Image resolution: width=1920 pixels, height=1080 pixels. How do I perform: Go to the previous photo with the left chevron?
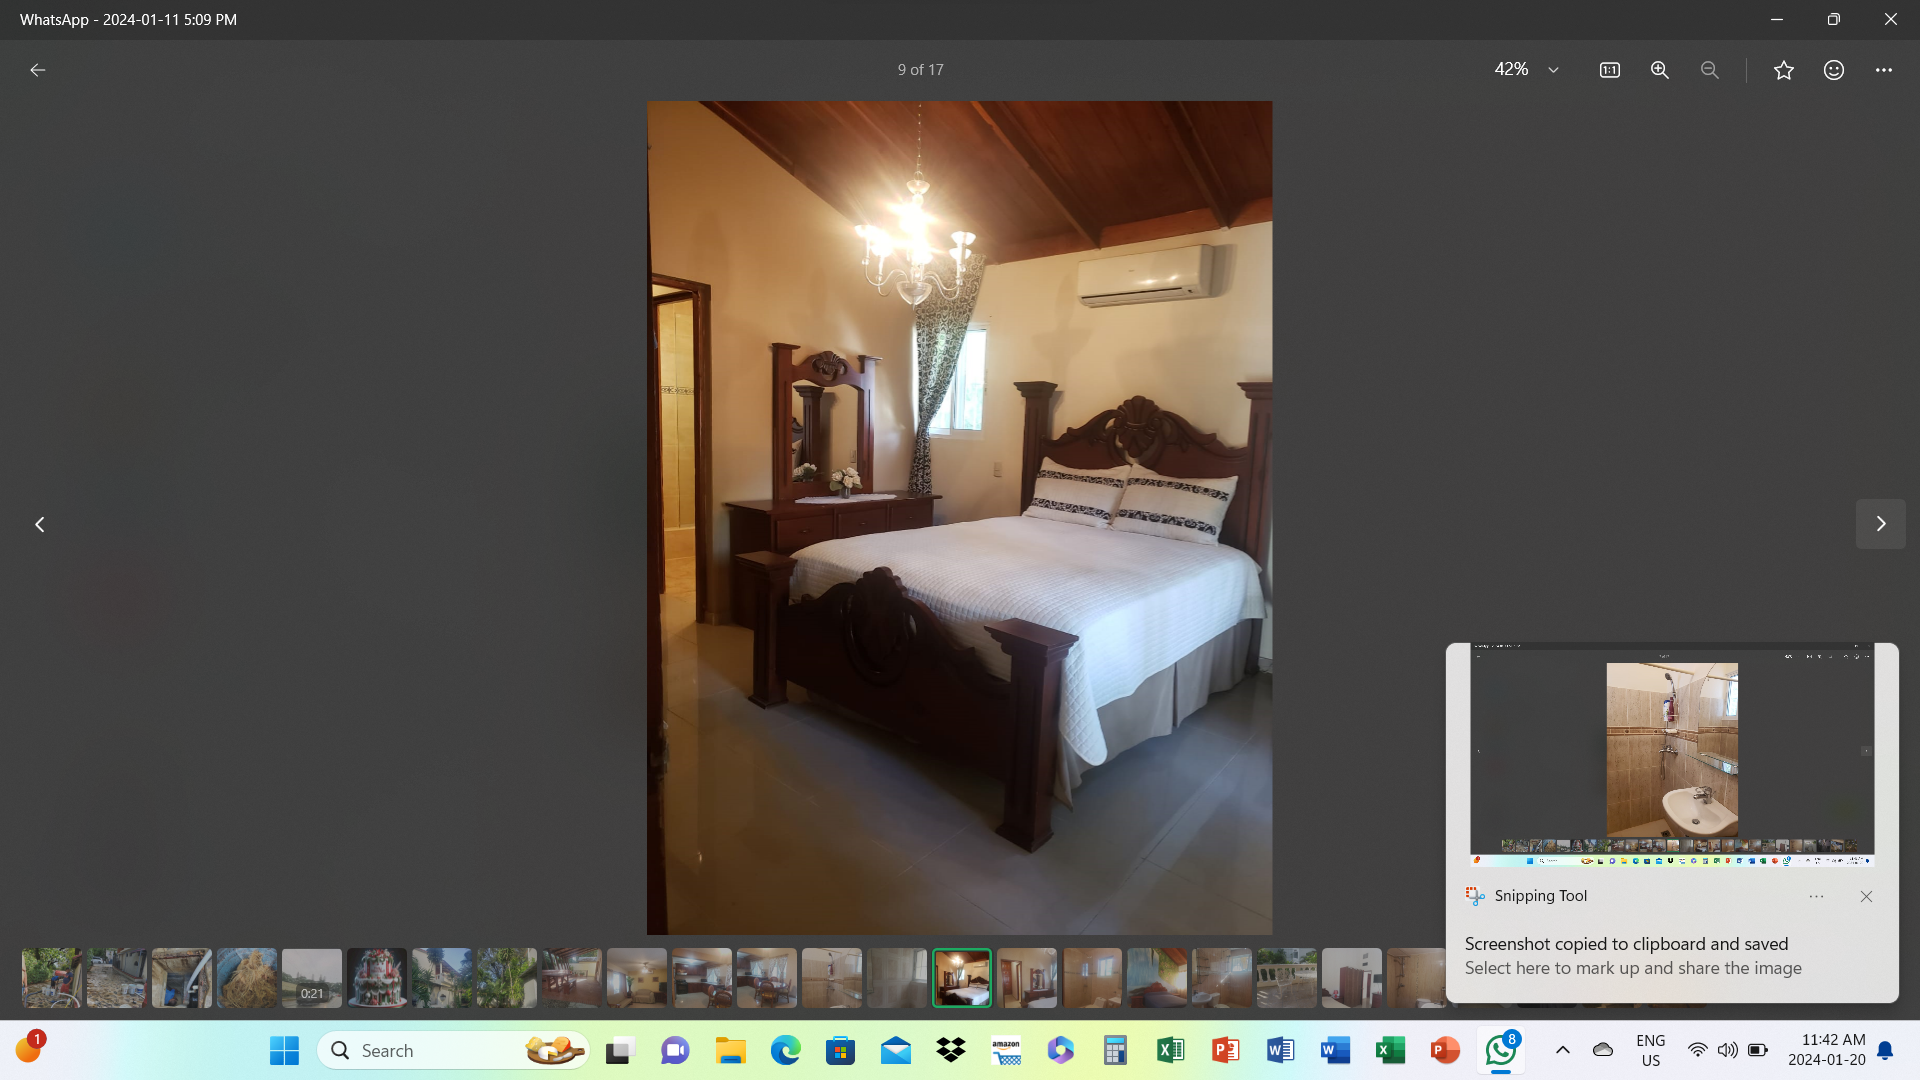point(40,524)
